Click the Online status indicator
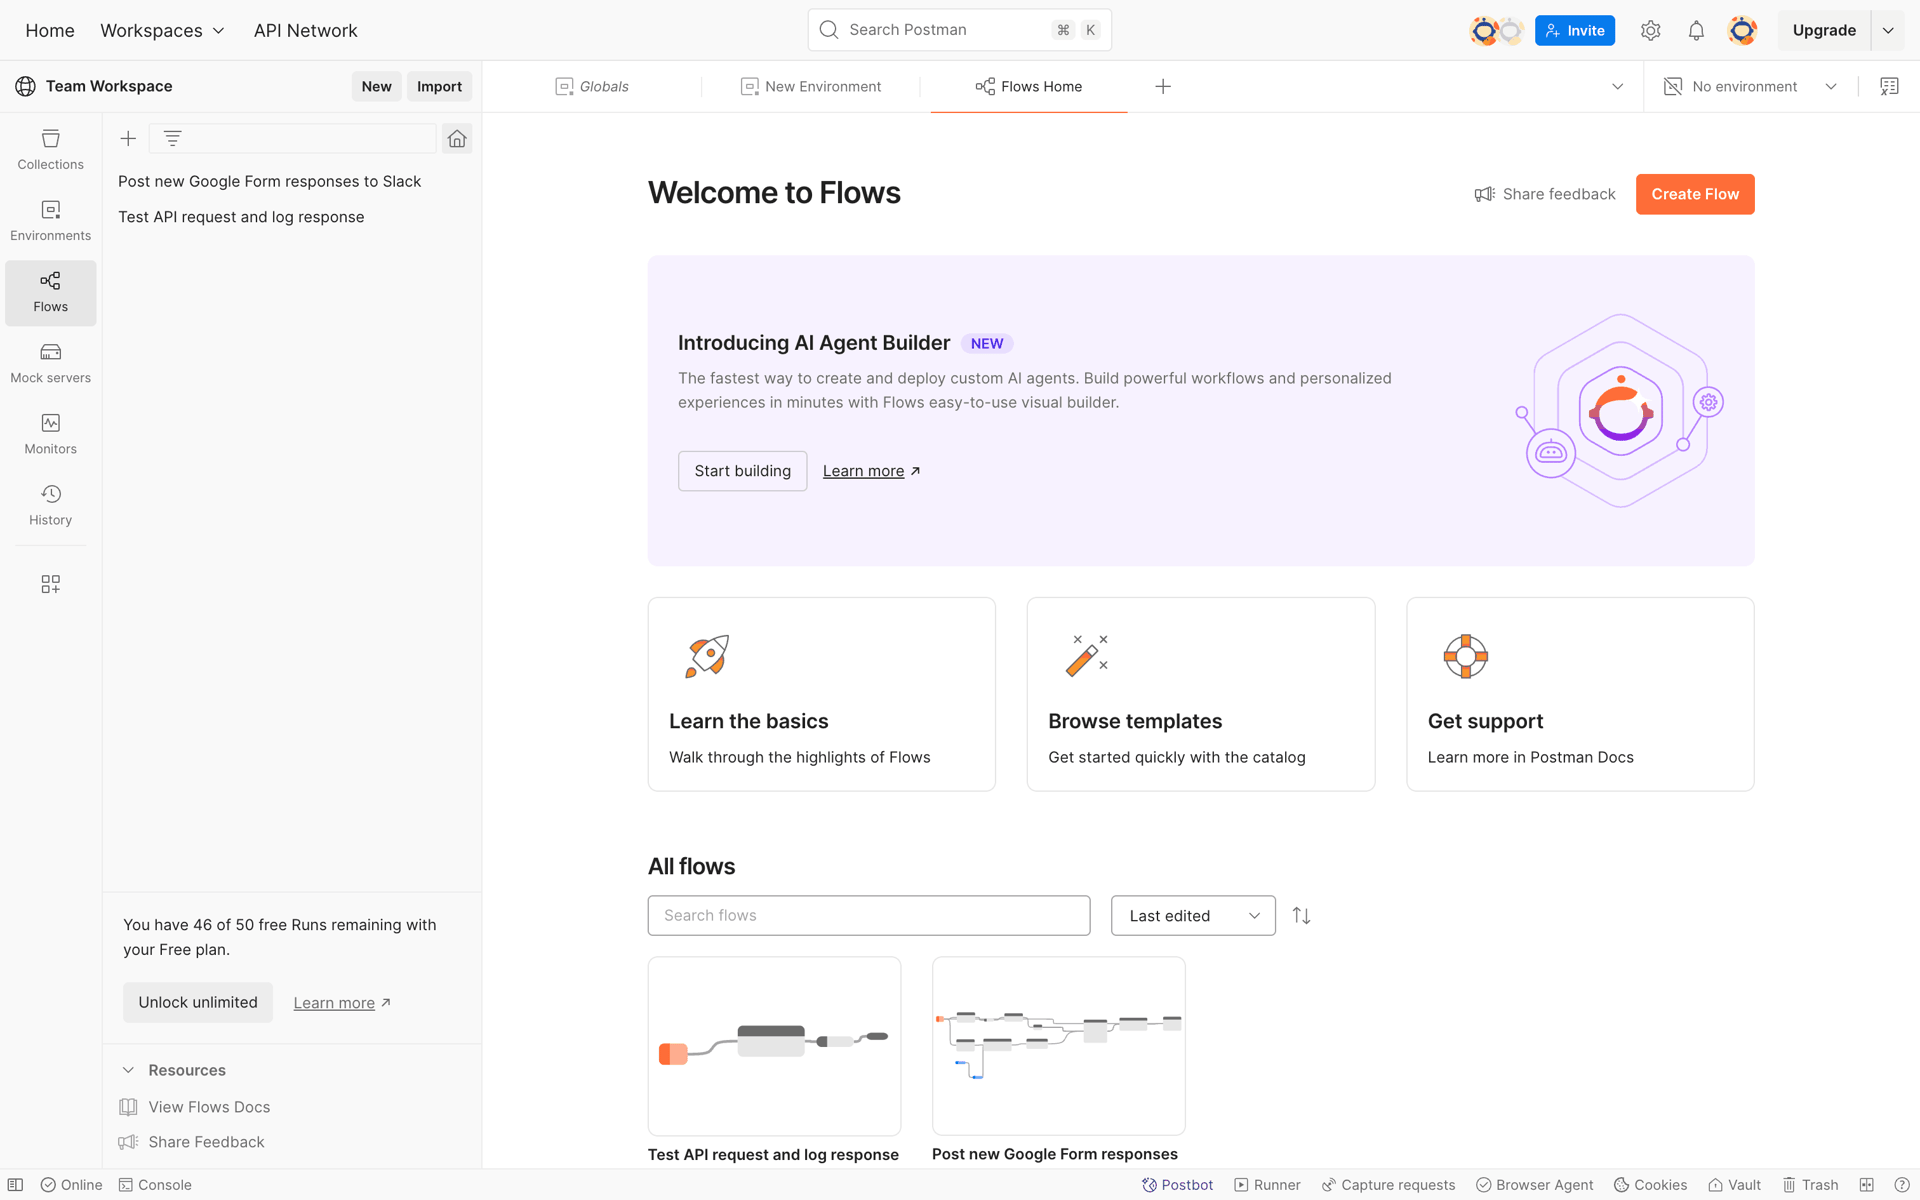The height and width of the screenshot is (1200, 1920). pyautogui.click(x=71, y=1185)
